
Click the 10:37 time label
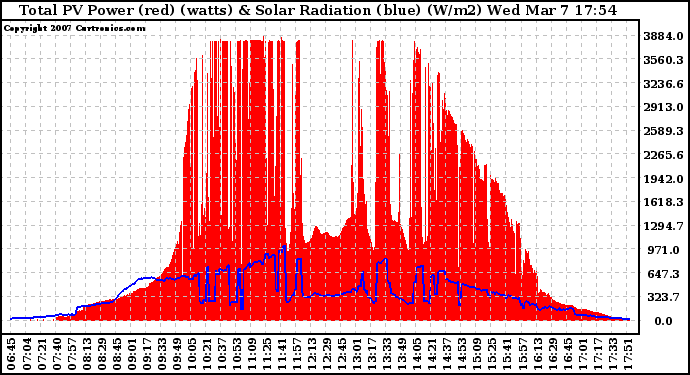[221, 354]
